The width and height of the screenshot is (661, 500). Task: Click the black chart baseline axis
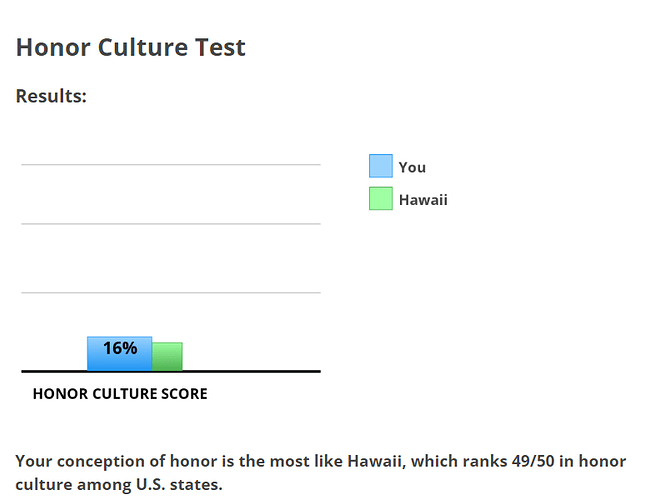pos(171,371)
